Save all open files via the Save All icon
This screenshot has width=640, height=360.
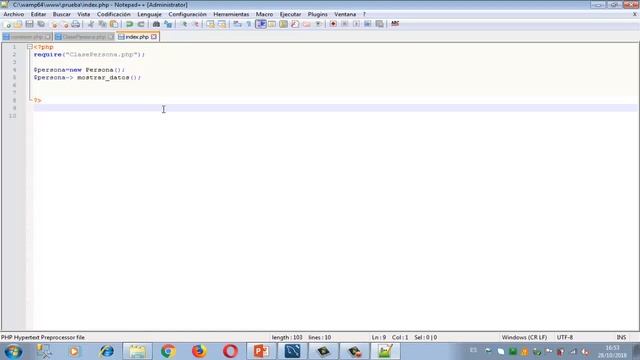click(41, 24)
